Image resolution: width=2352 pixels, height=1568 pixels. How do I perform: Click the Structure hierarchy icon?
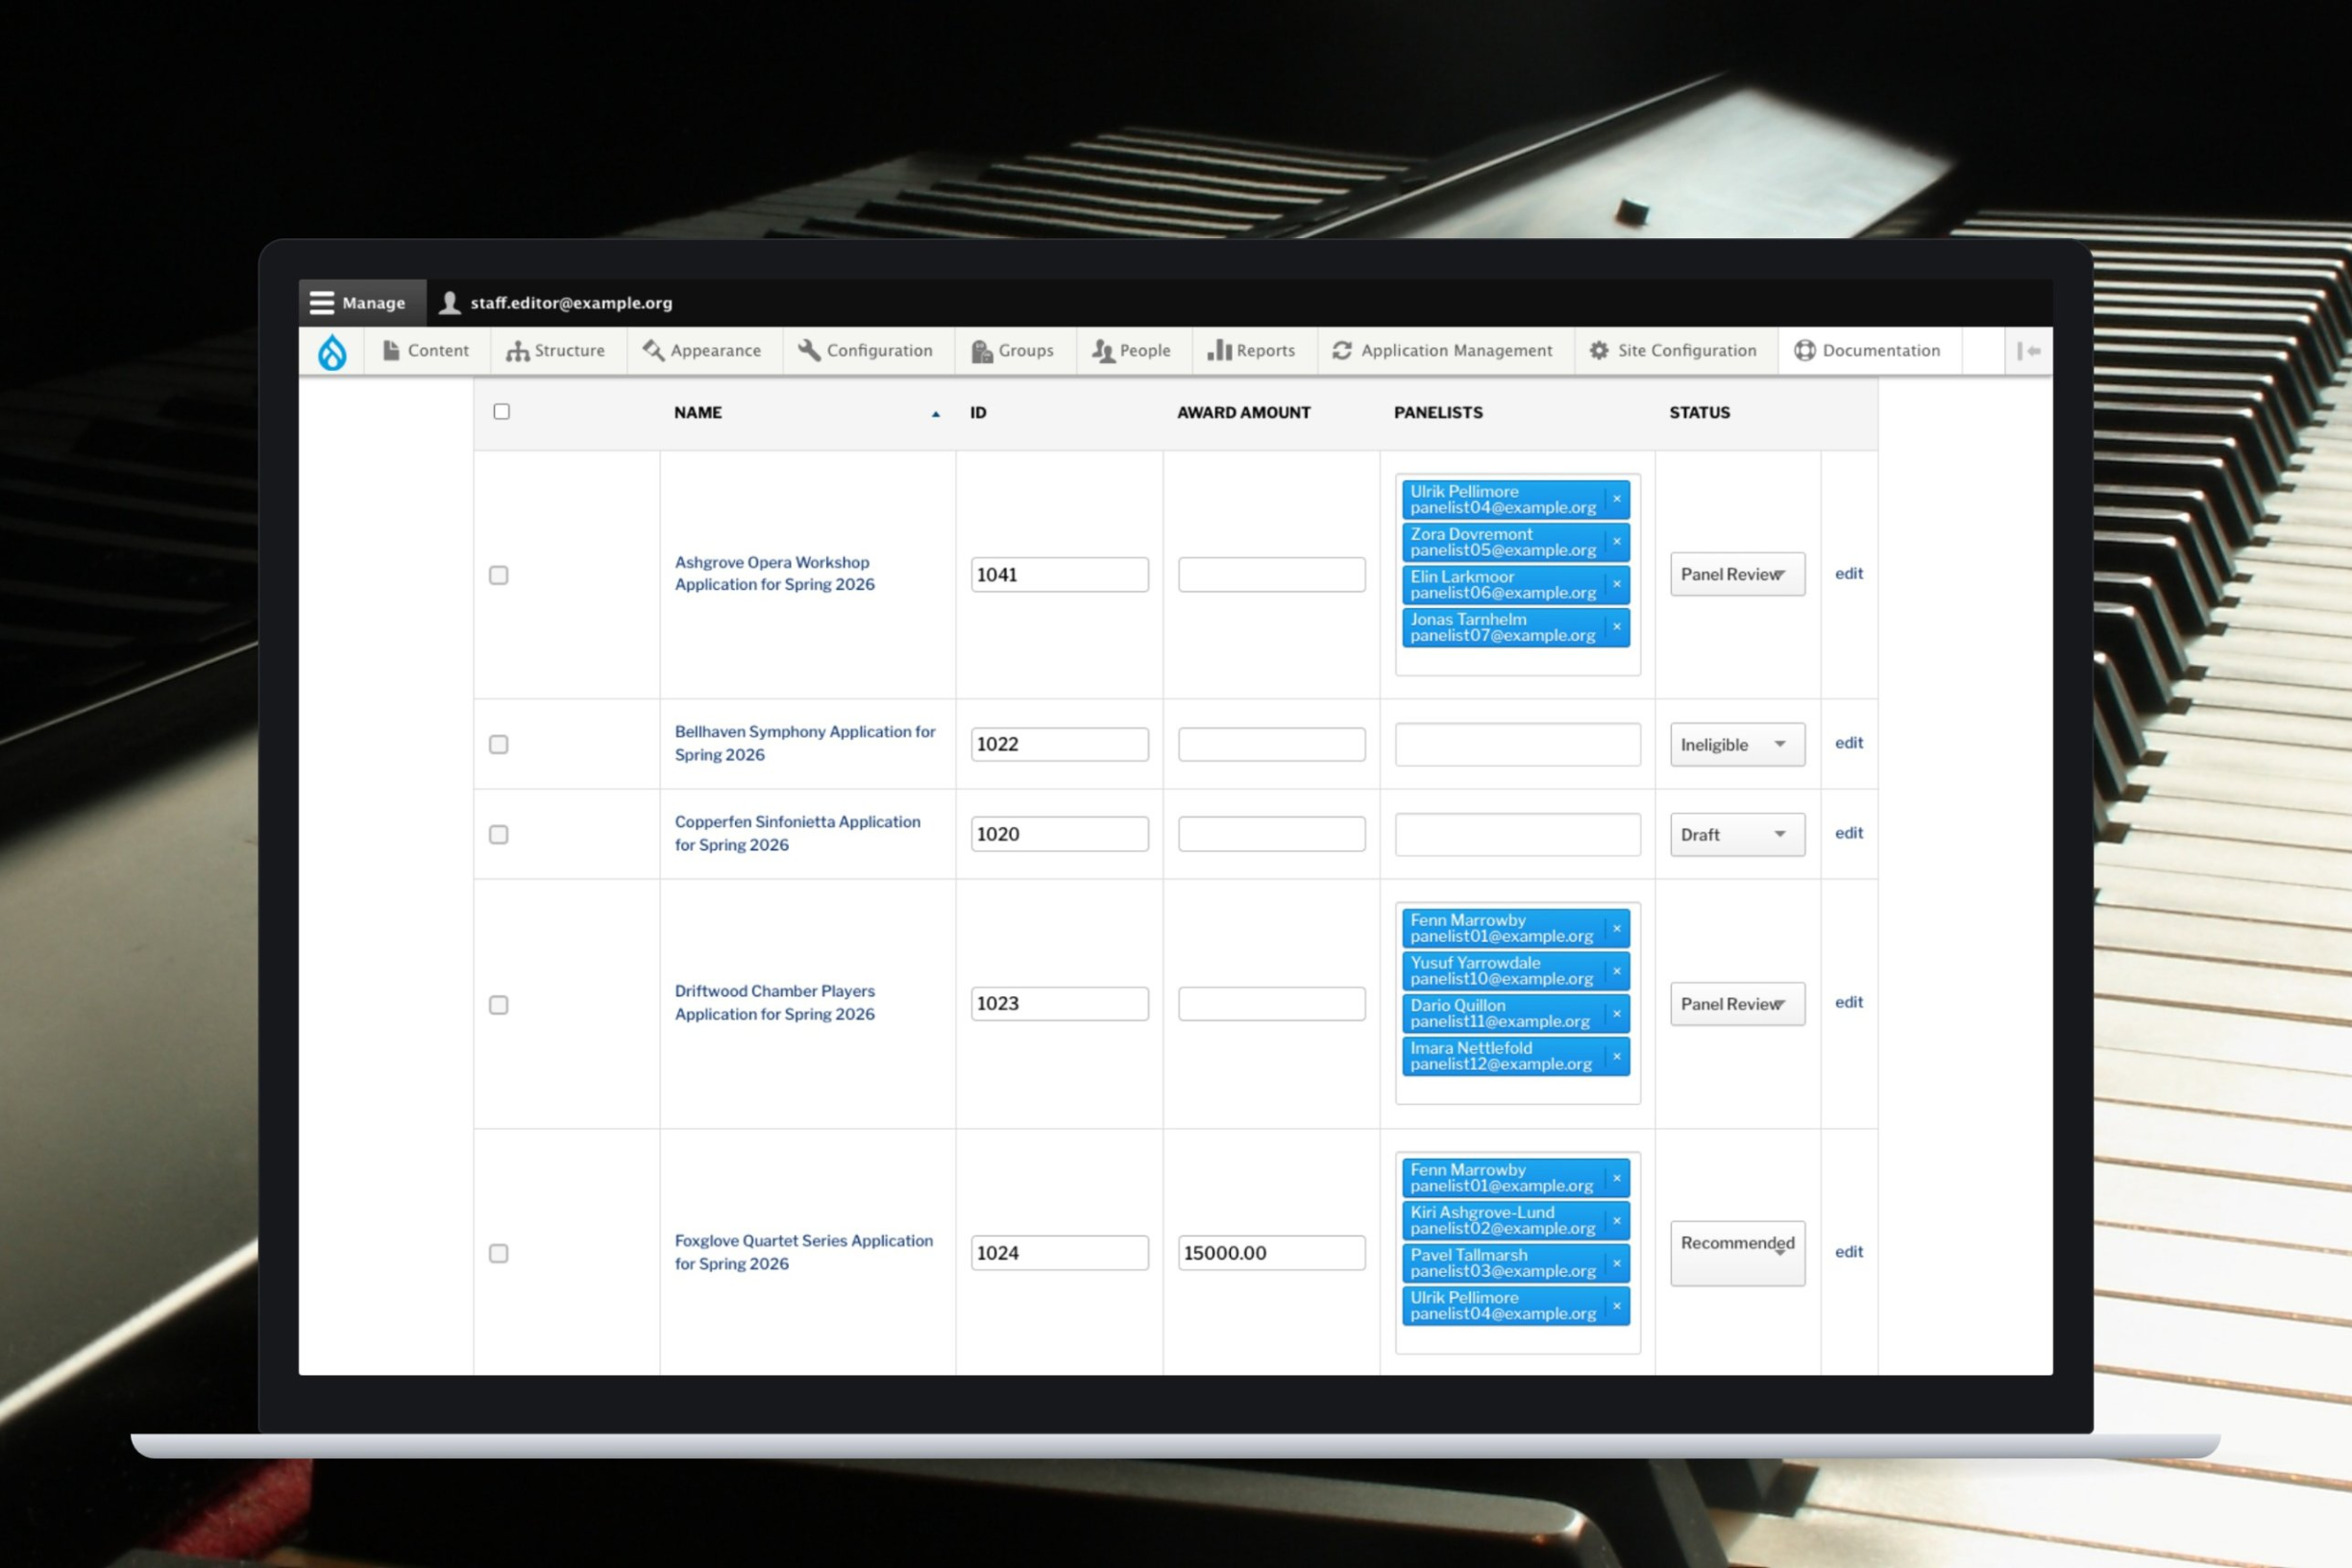[x=517, y=350]
